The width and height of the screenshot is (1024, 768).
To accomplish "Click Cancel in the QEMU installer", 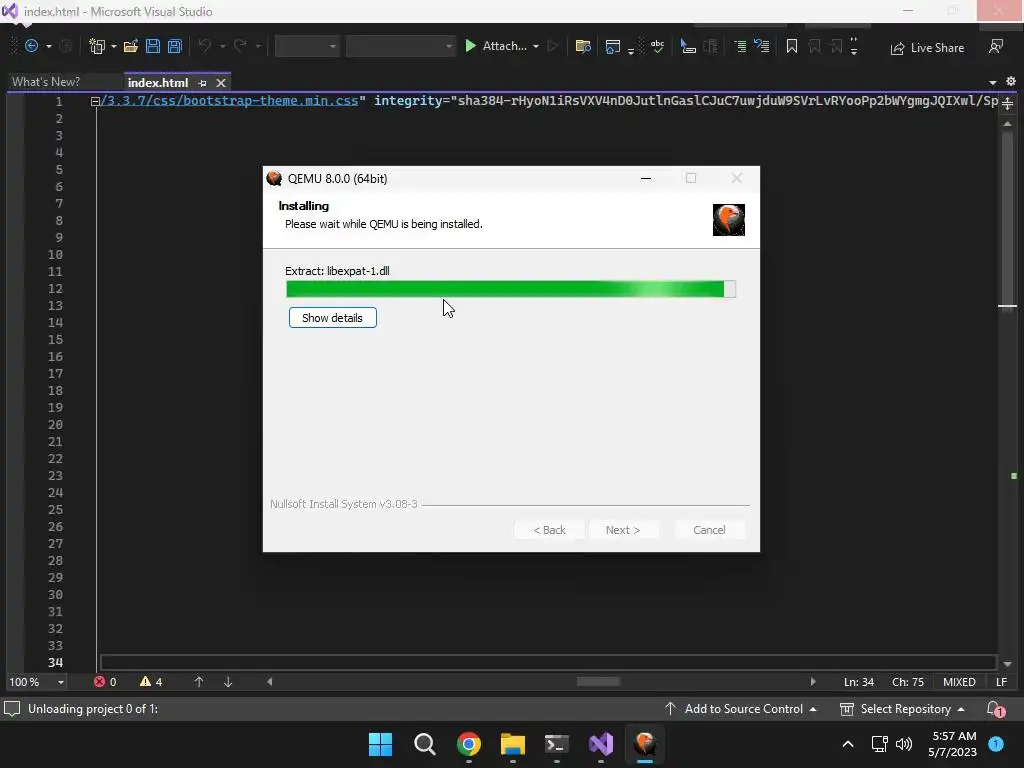I will click(709, 530).
